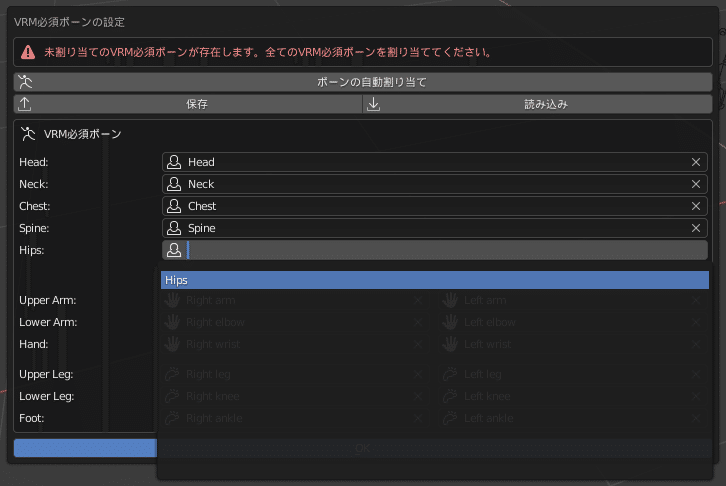Click the Hand: label text
Viewport: 726px width, 486px height.
click(x=34, y=344)
